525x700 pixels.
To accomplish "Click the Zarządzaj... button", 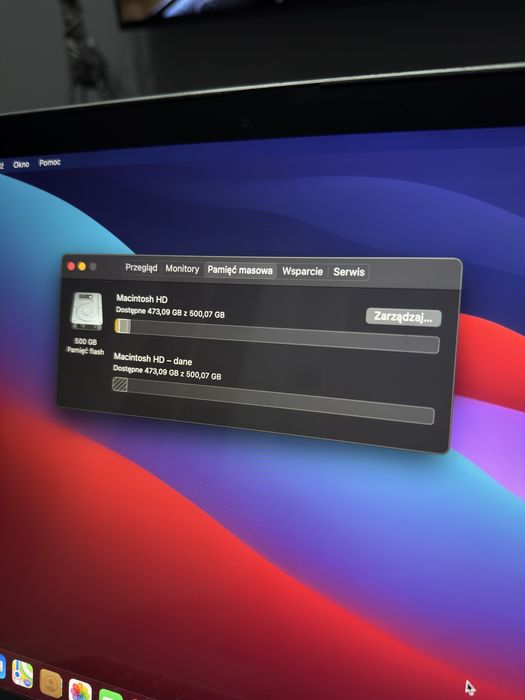I will tap(403, 317).
